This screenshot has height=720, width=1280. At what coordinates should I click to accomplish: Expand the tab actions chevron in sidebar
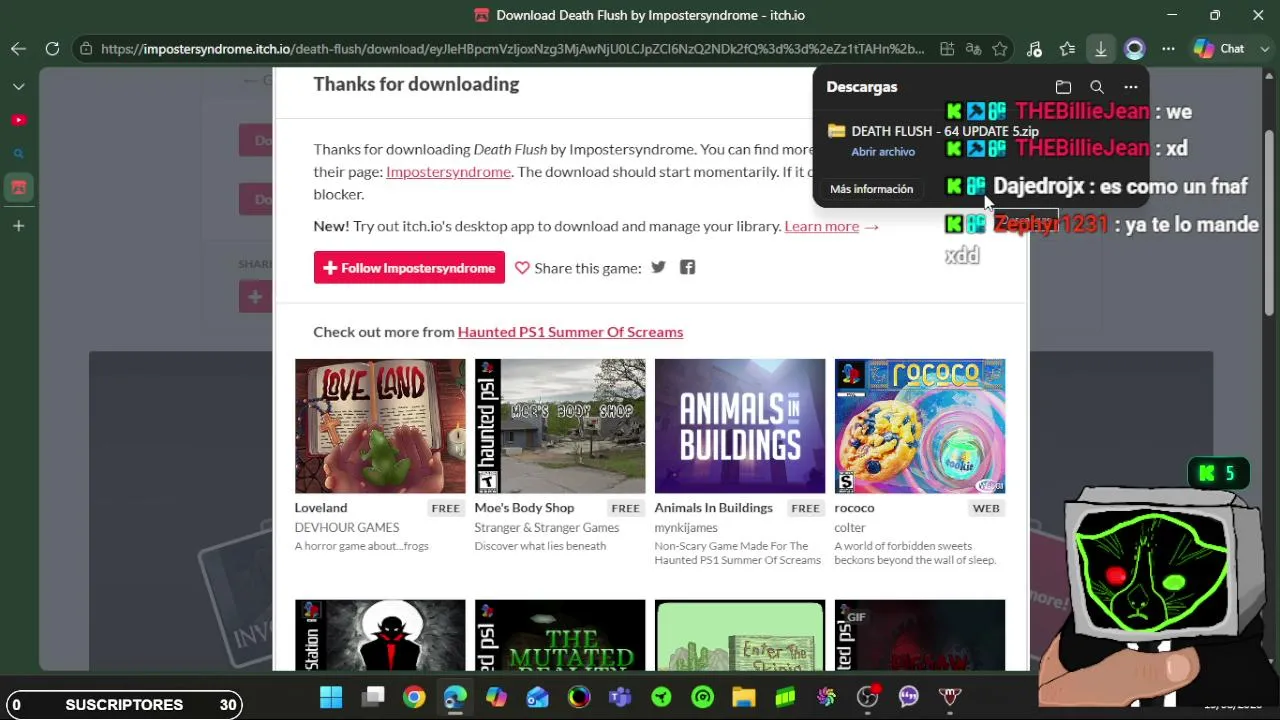[18, 87]
